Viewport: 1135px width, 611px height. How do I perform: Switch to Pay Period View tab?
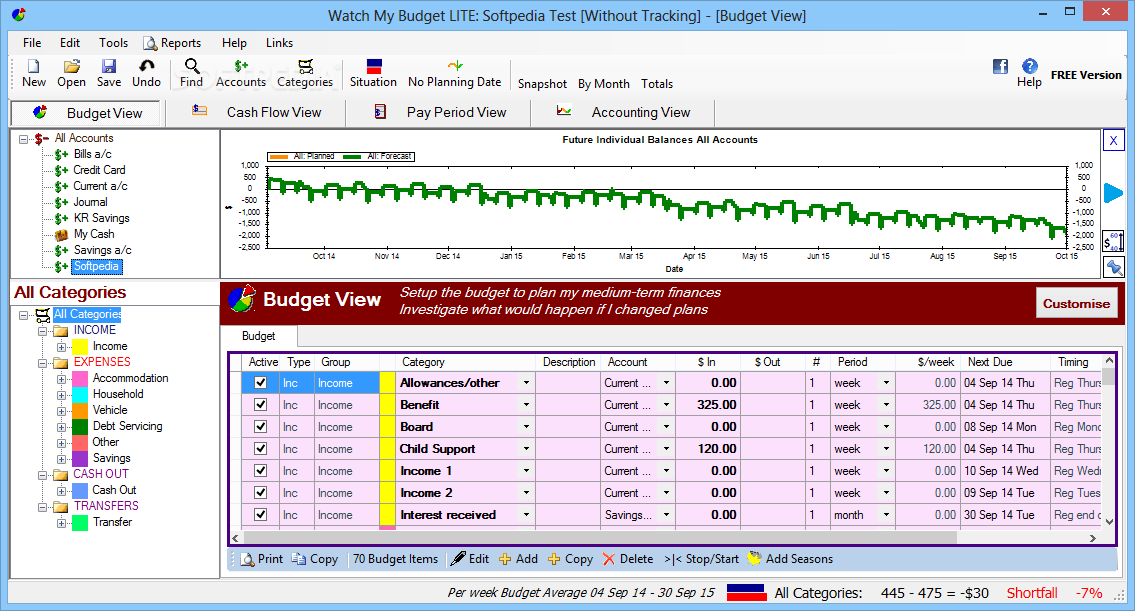[x=439, y=112]
